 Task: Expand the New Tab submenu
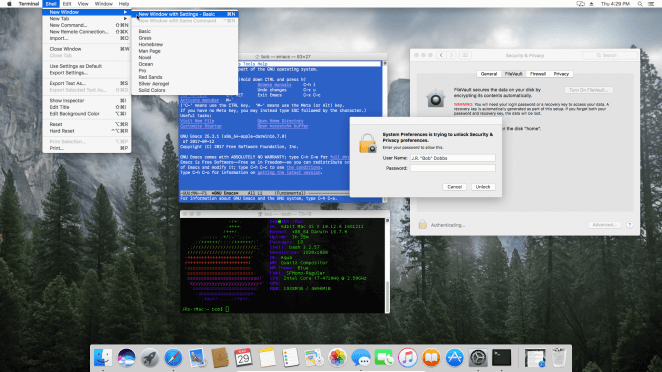click(x=87, y=19)
